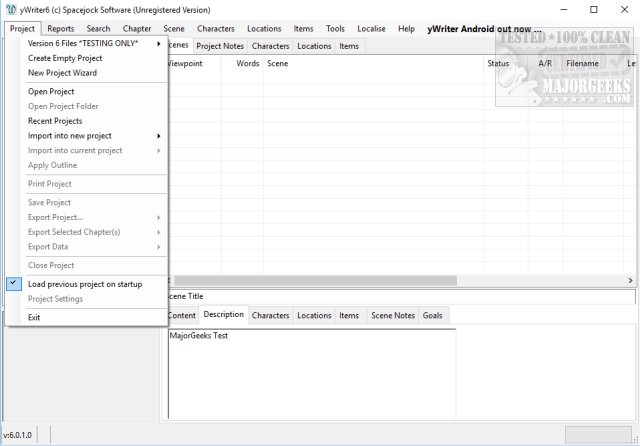Open the Scene Notes tab

coord(393,315)
